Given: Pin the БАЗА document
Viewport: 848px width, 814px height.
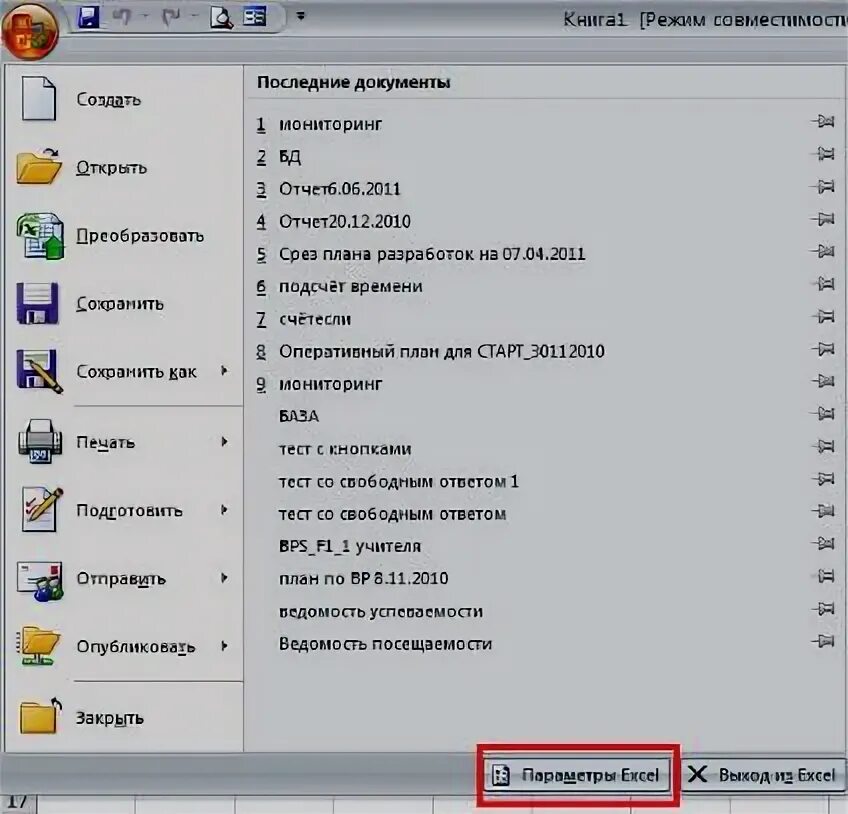Looking at the screenshot, I should pyautogui.click(x=824, y=414).
